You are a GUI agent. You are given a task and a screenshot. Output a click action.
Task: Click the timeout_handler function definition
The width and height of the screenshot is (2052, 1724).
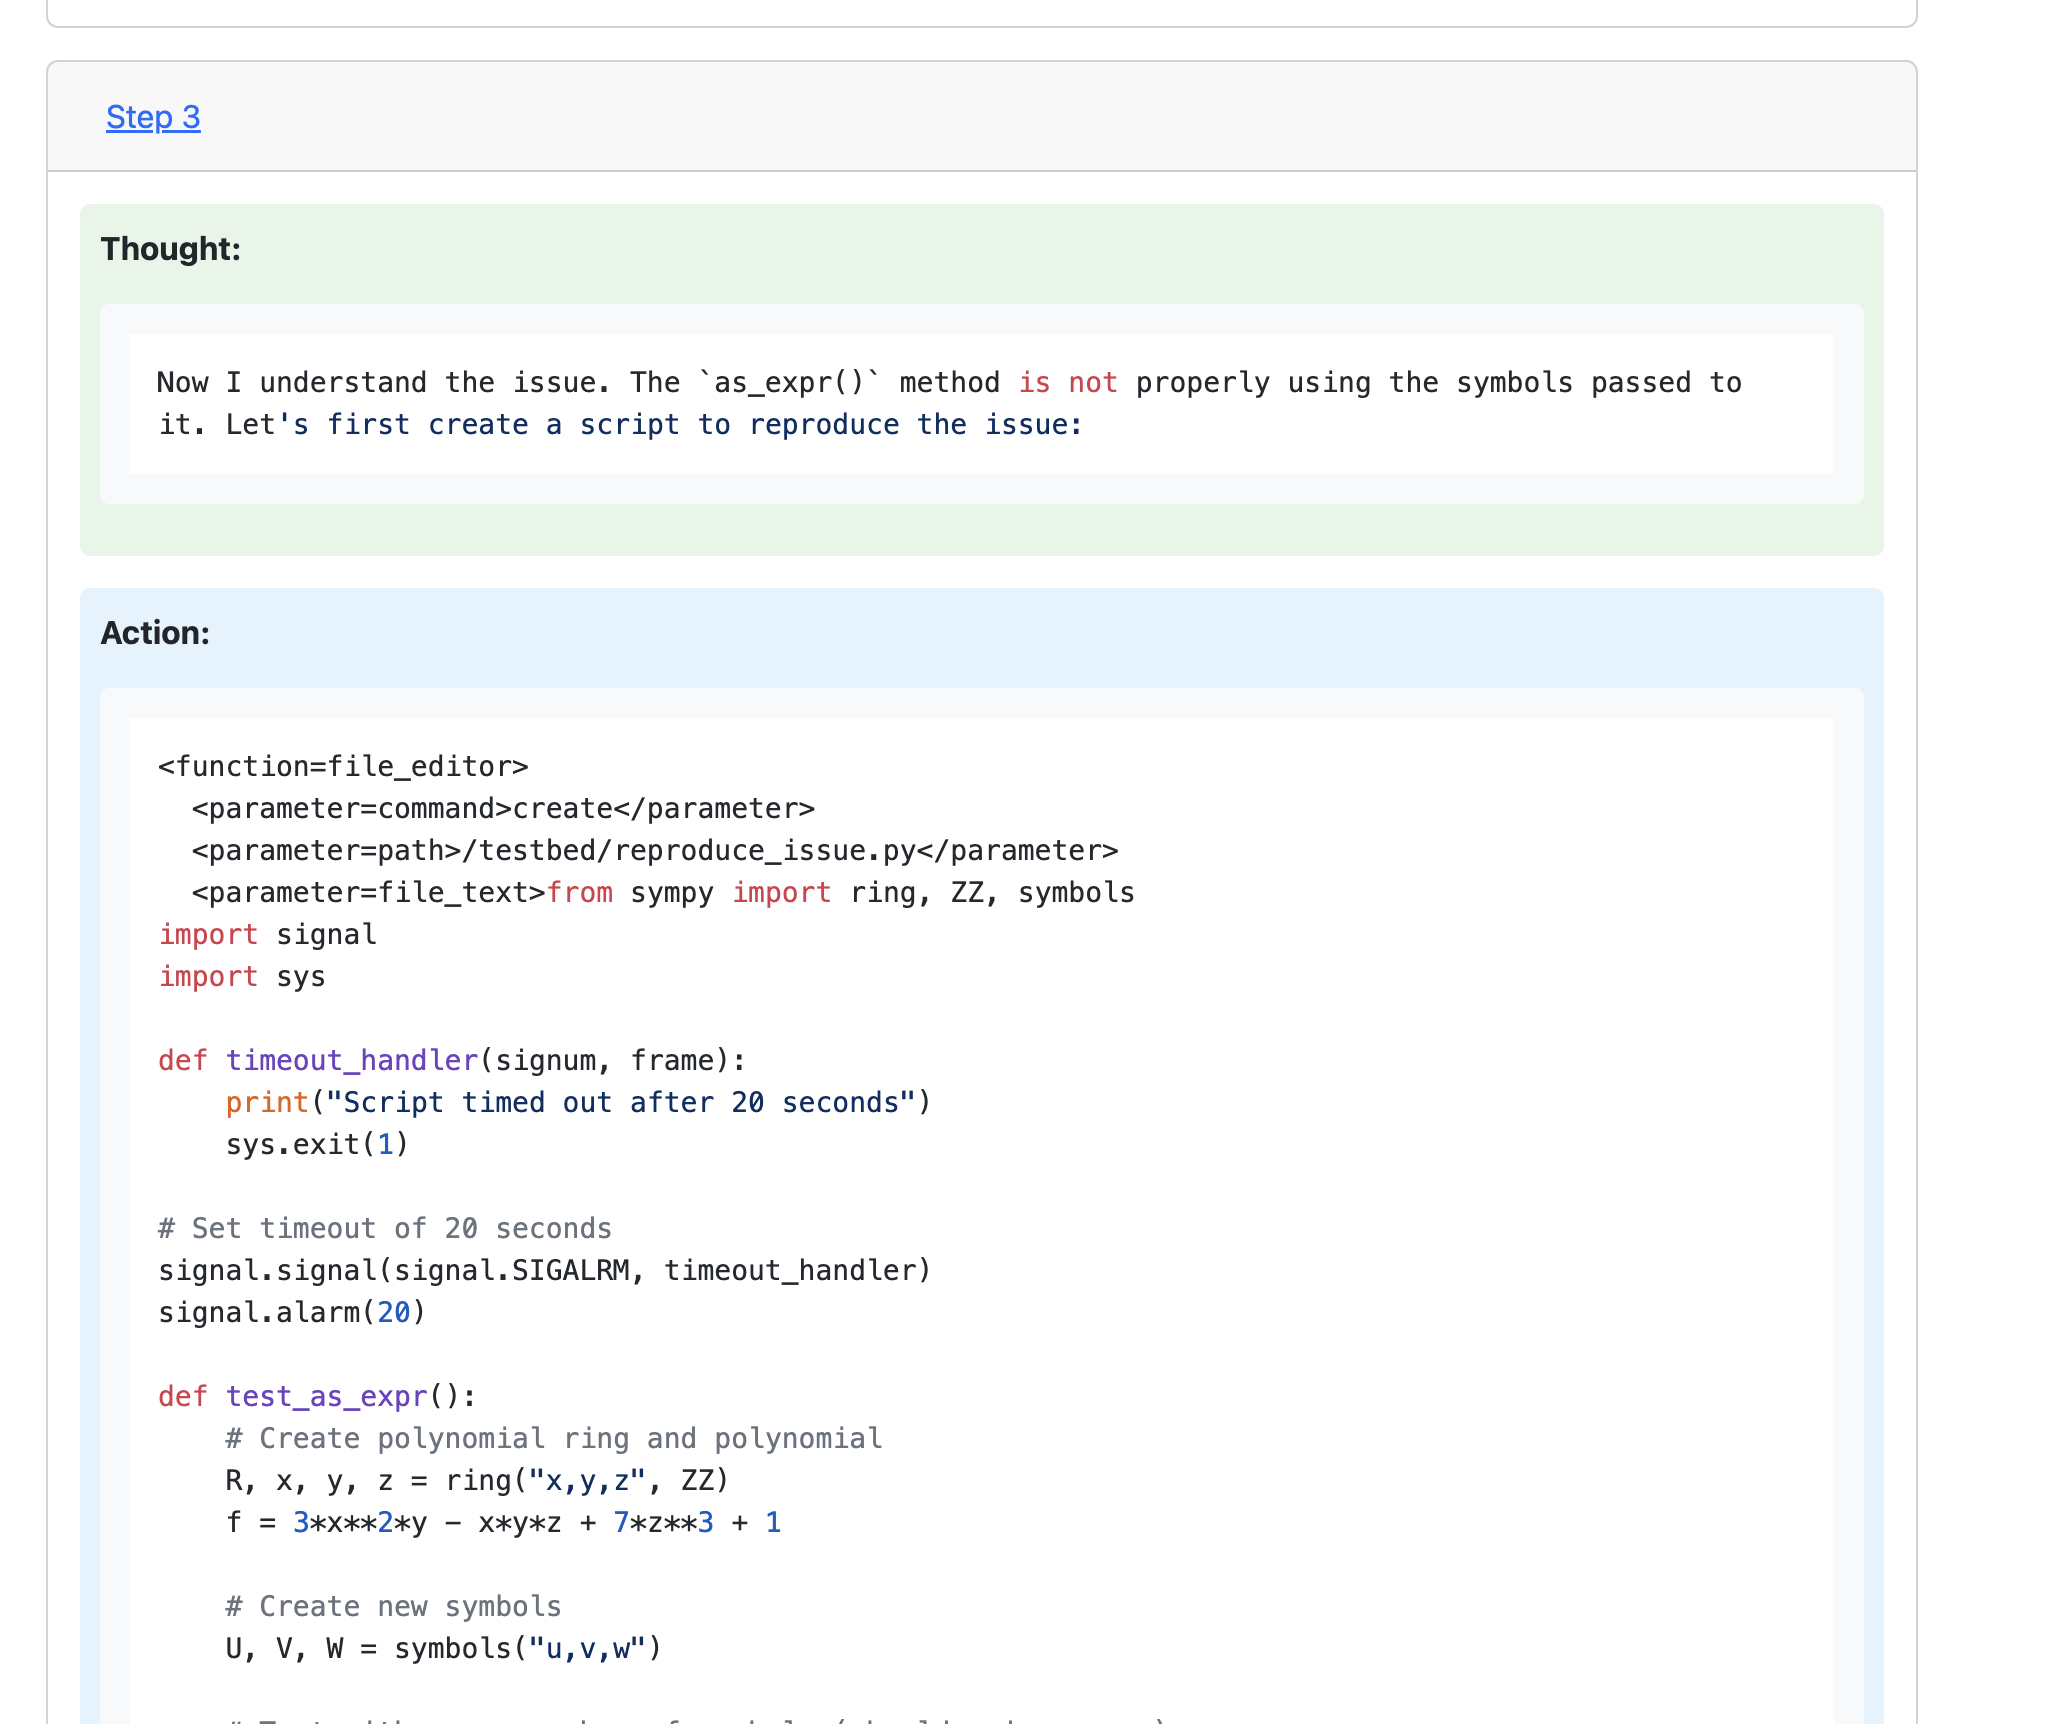tap(452, 1061)
